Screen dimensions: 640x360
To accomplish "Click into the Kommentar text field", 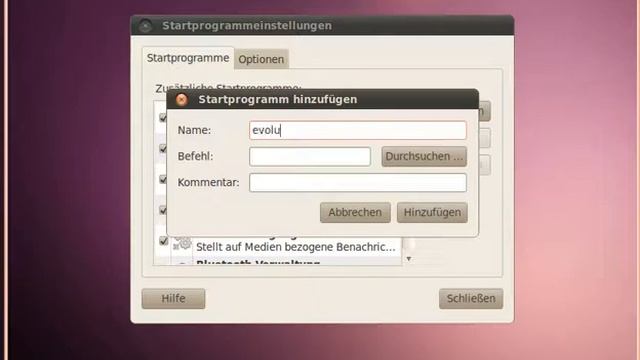I will (358, 182).
